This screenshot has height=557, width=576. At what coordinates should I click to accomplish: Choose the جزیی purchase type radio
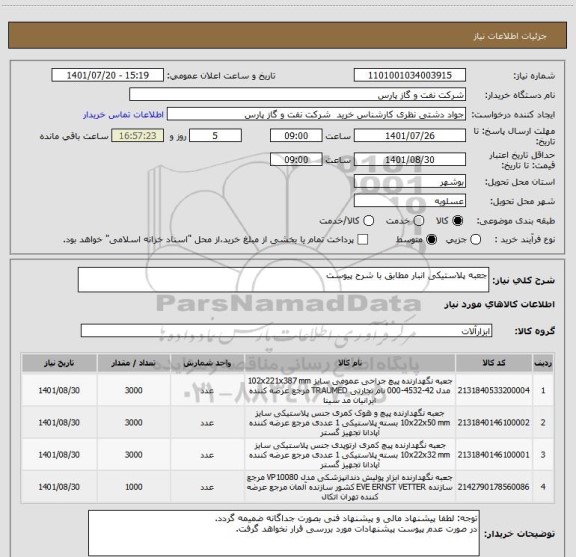tap(475, 240)
